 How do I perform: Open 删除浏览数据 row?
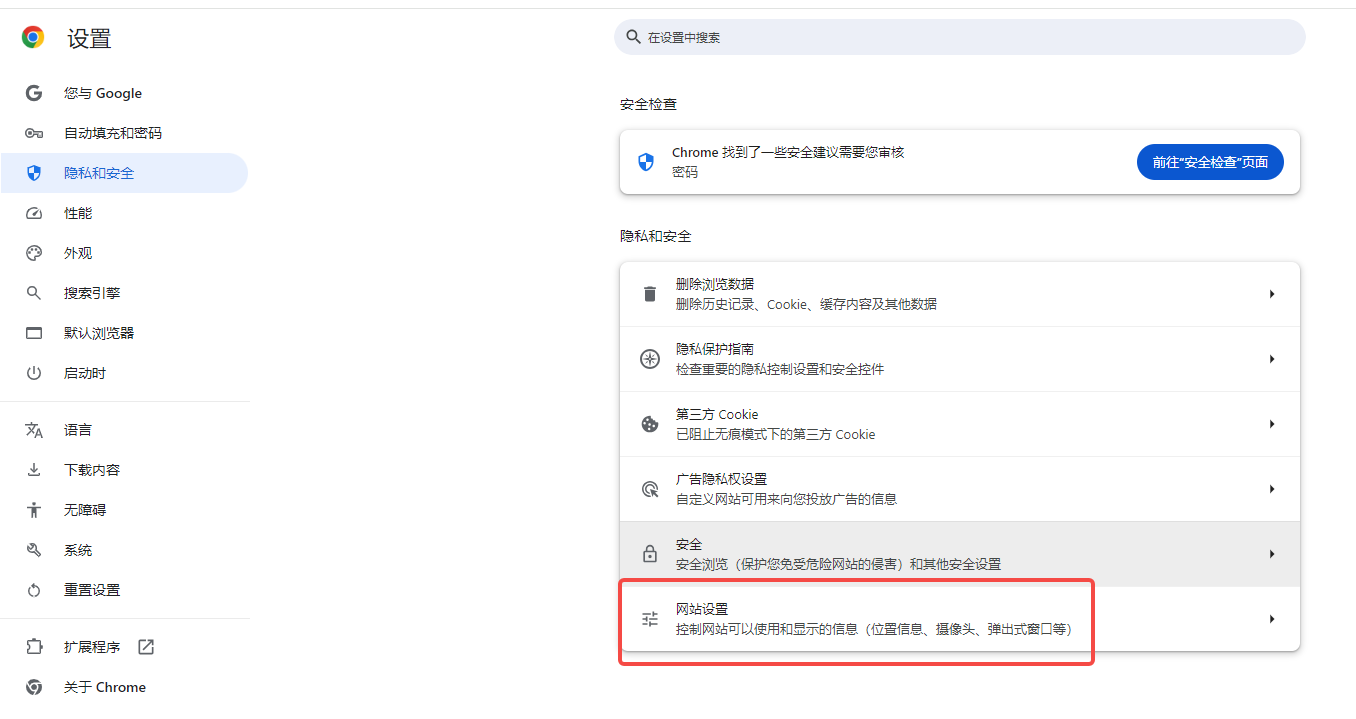pyautogui.click(x=960, y=294)
